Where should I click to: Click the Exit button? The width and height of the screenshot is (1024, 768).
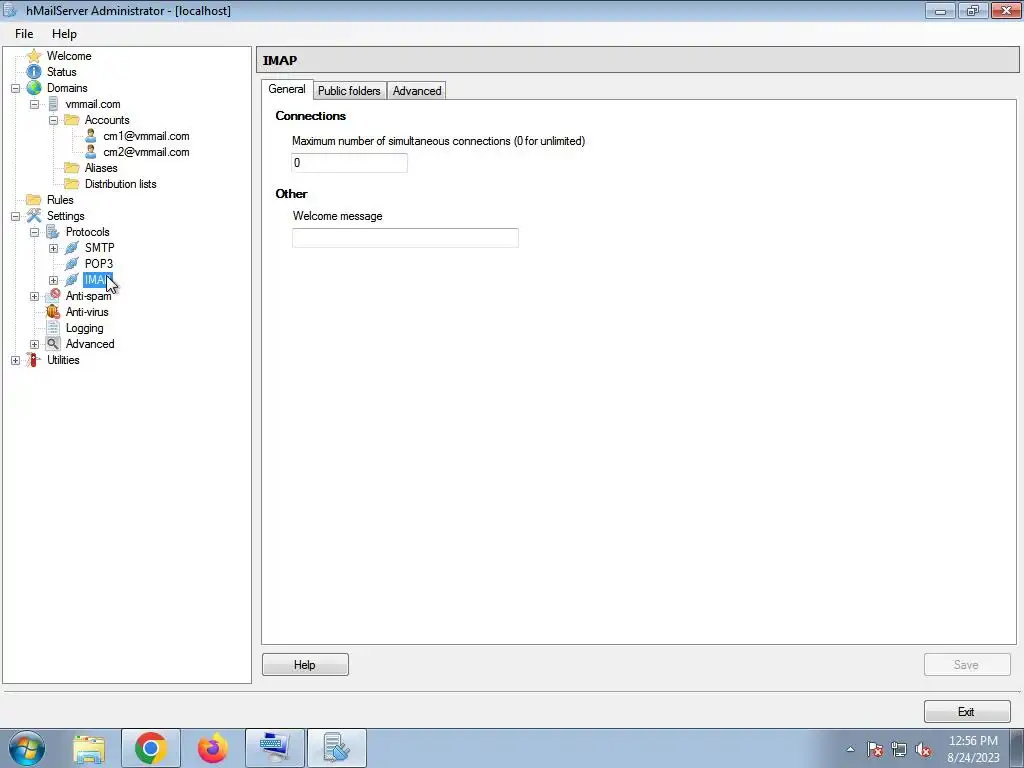click(967, 712)
